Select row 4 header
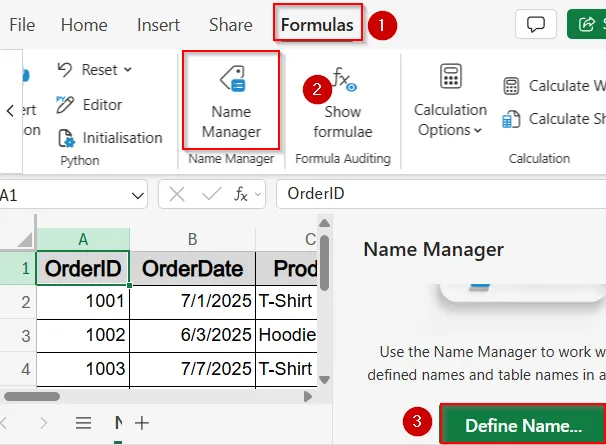Image resolution: width=606 pixels, height=445 pixels. point(18,369)
